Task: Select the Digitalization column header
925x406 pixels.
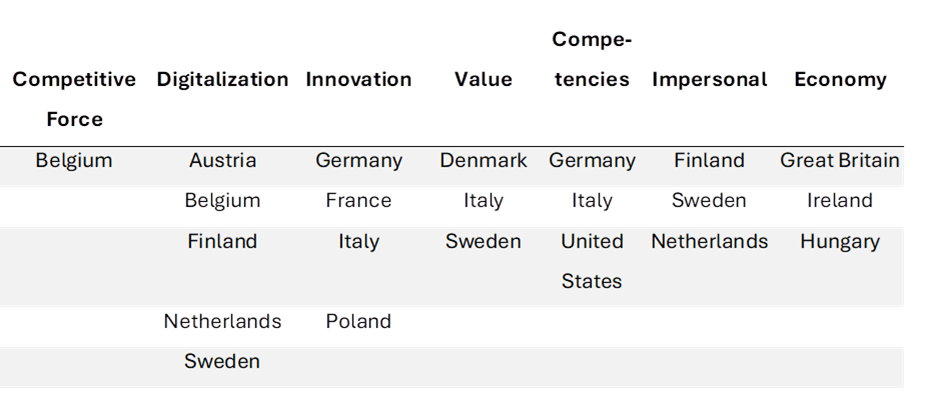Action: point(222,79)
